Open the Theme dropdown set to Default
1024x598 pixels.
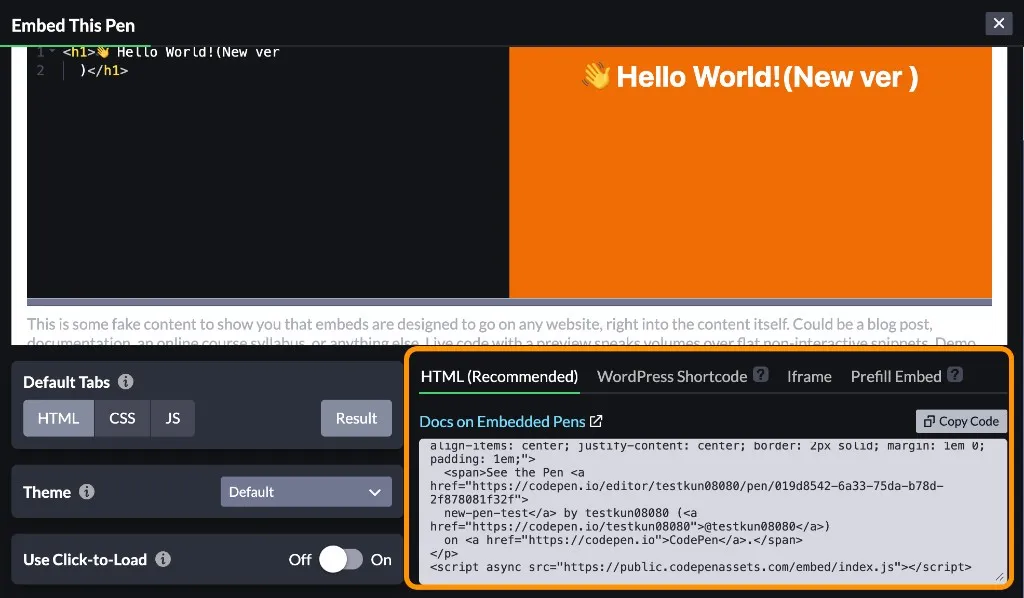(306, 492)
